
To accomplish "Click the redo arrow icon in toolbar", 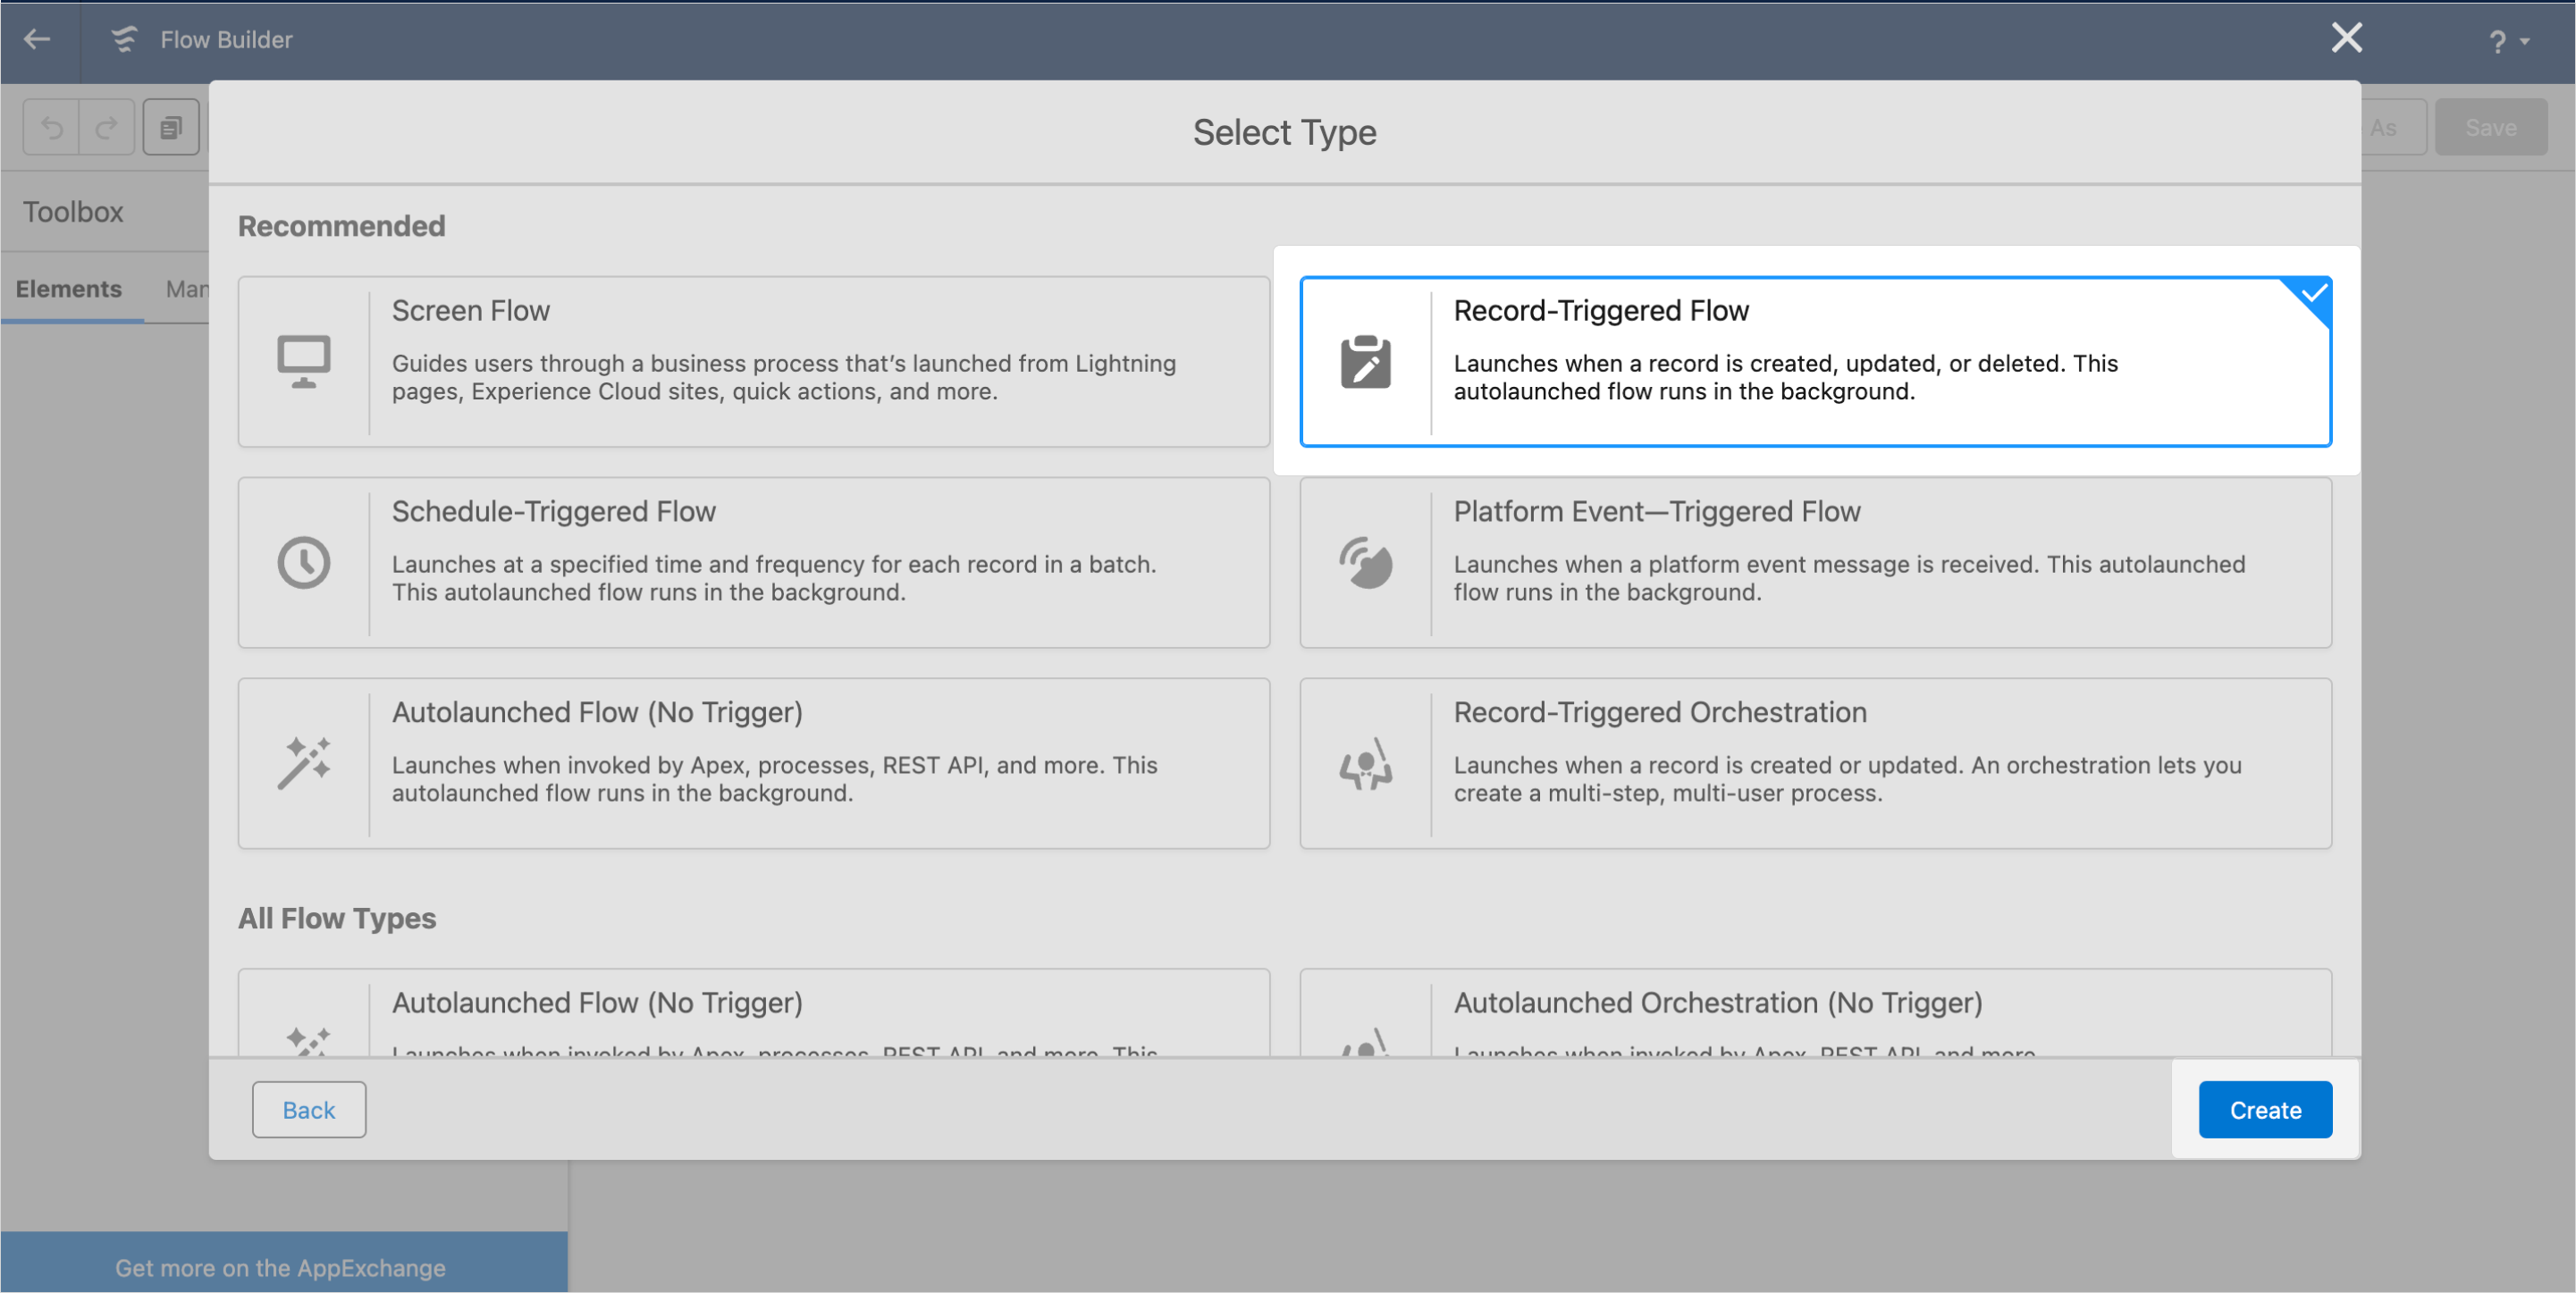I will pos(107,127).
